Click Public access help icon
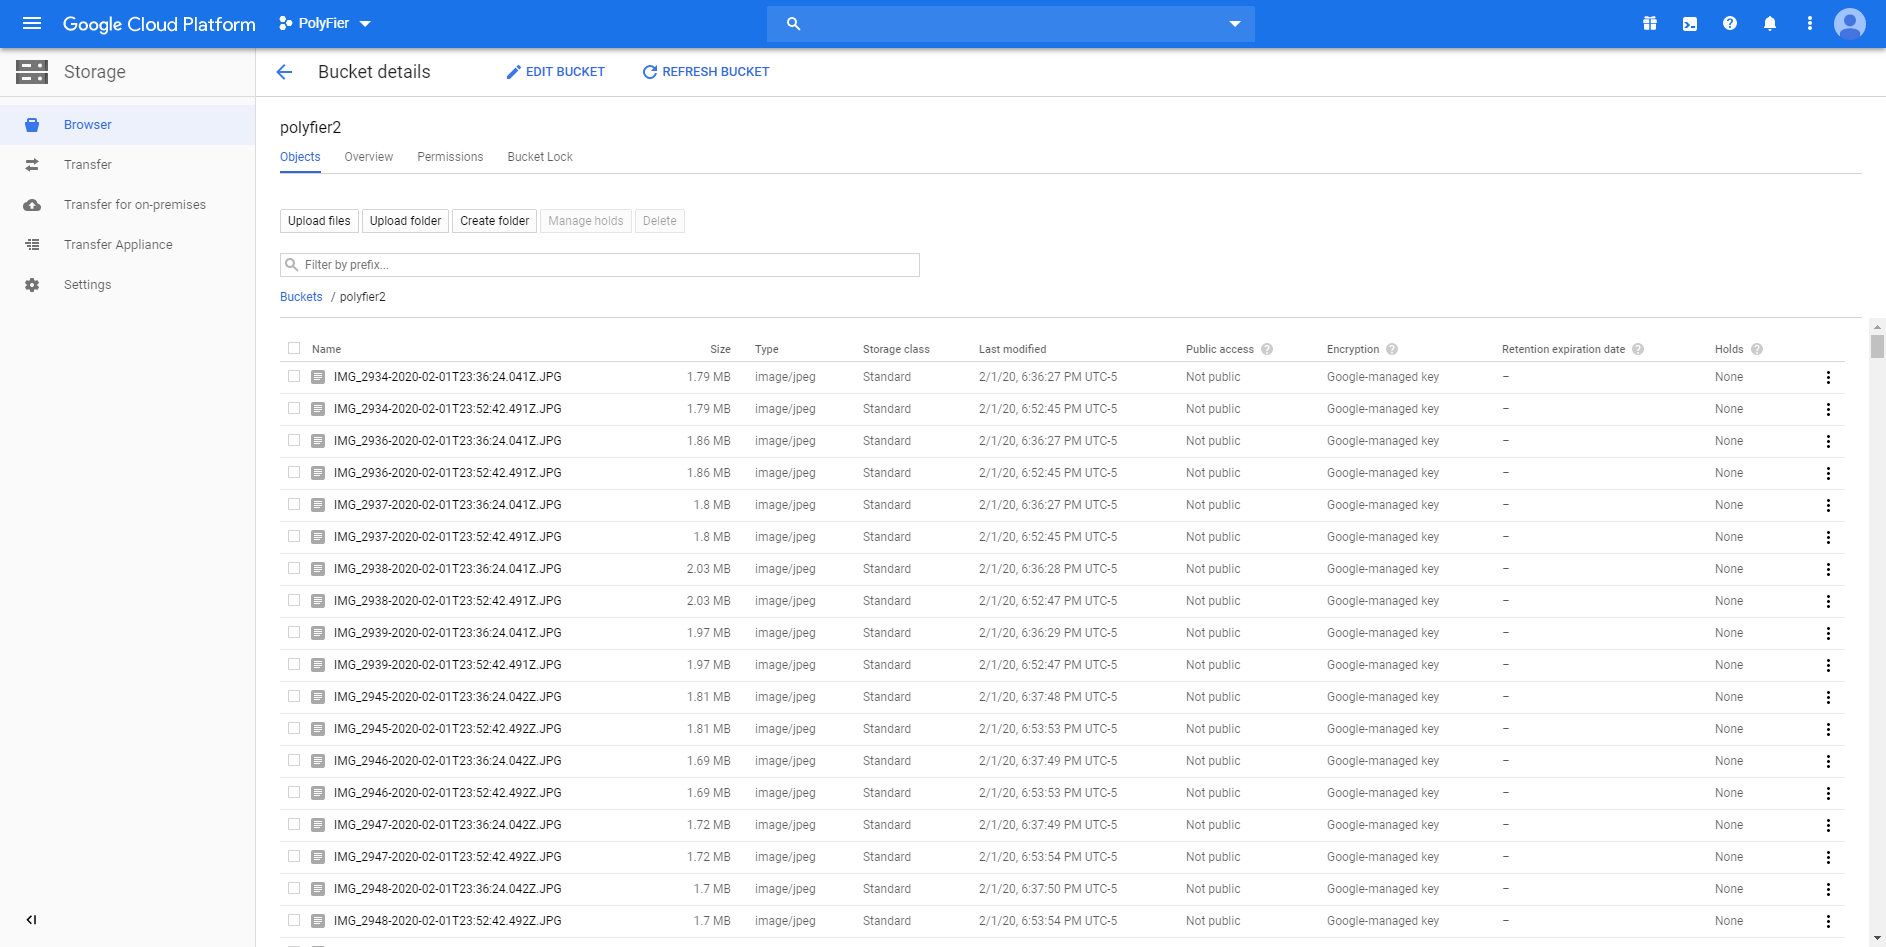This screenshot has height=947, width=1886. pyautogui.click(x=1267, y=349)
